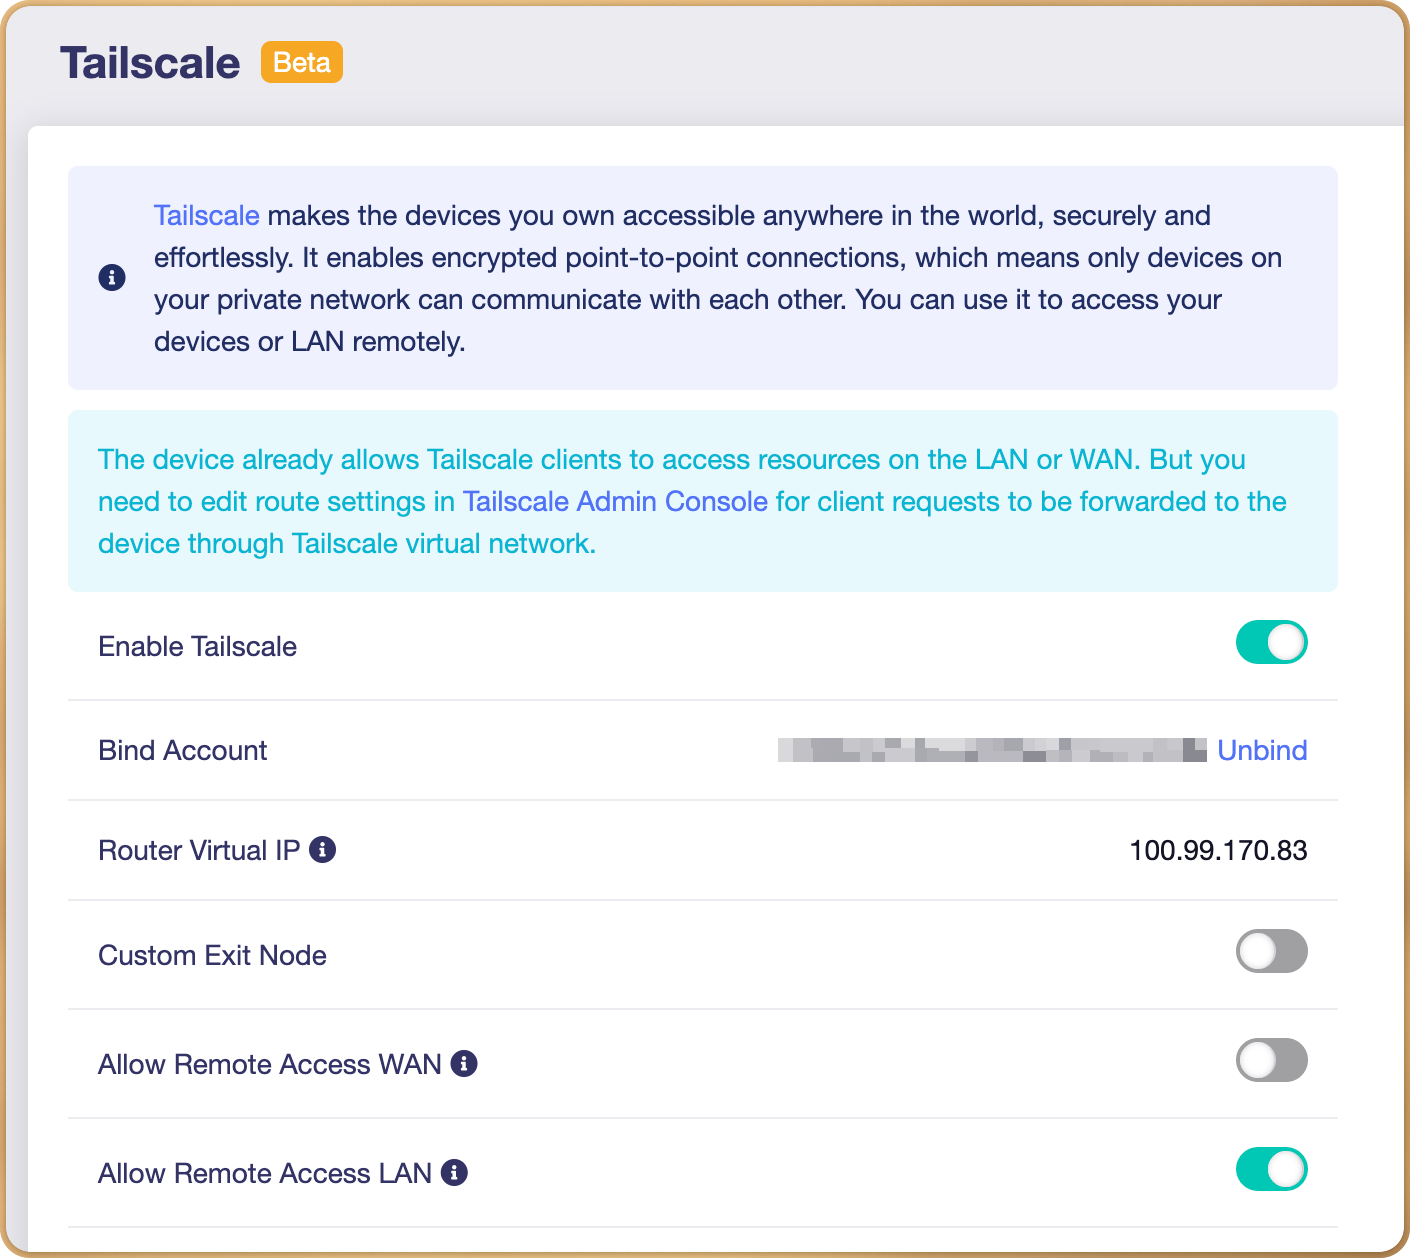
Task: Open the Tailscale Admin Console link
Action: (615, 502)
